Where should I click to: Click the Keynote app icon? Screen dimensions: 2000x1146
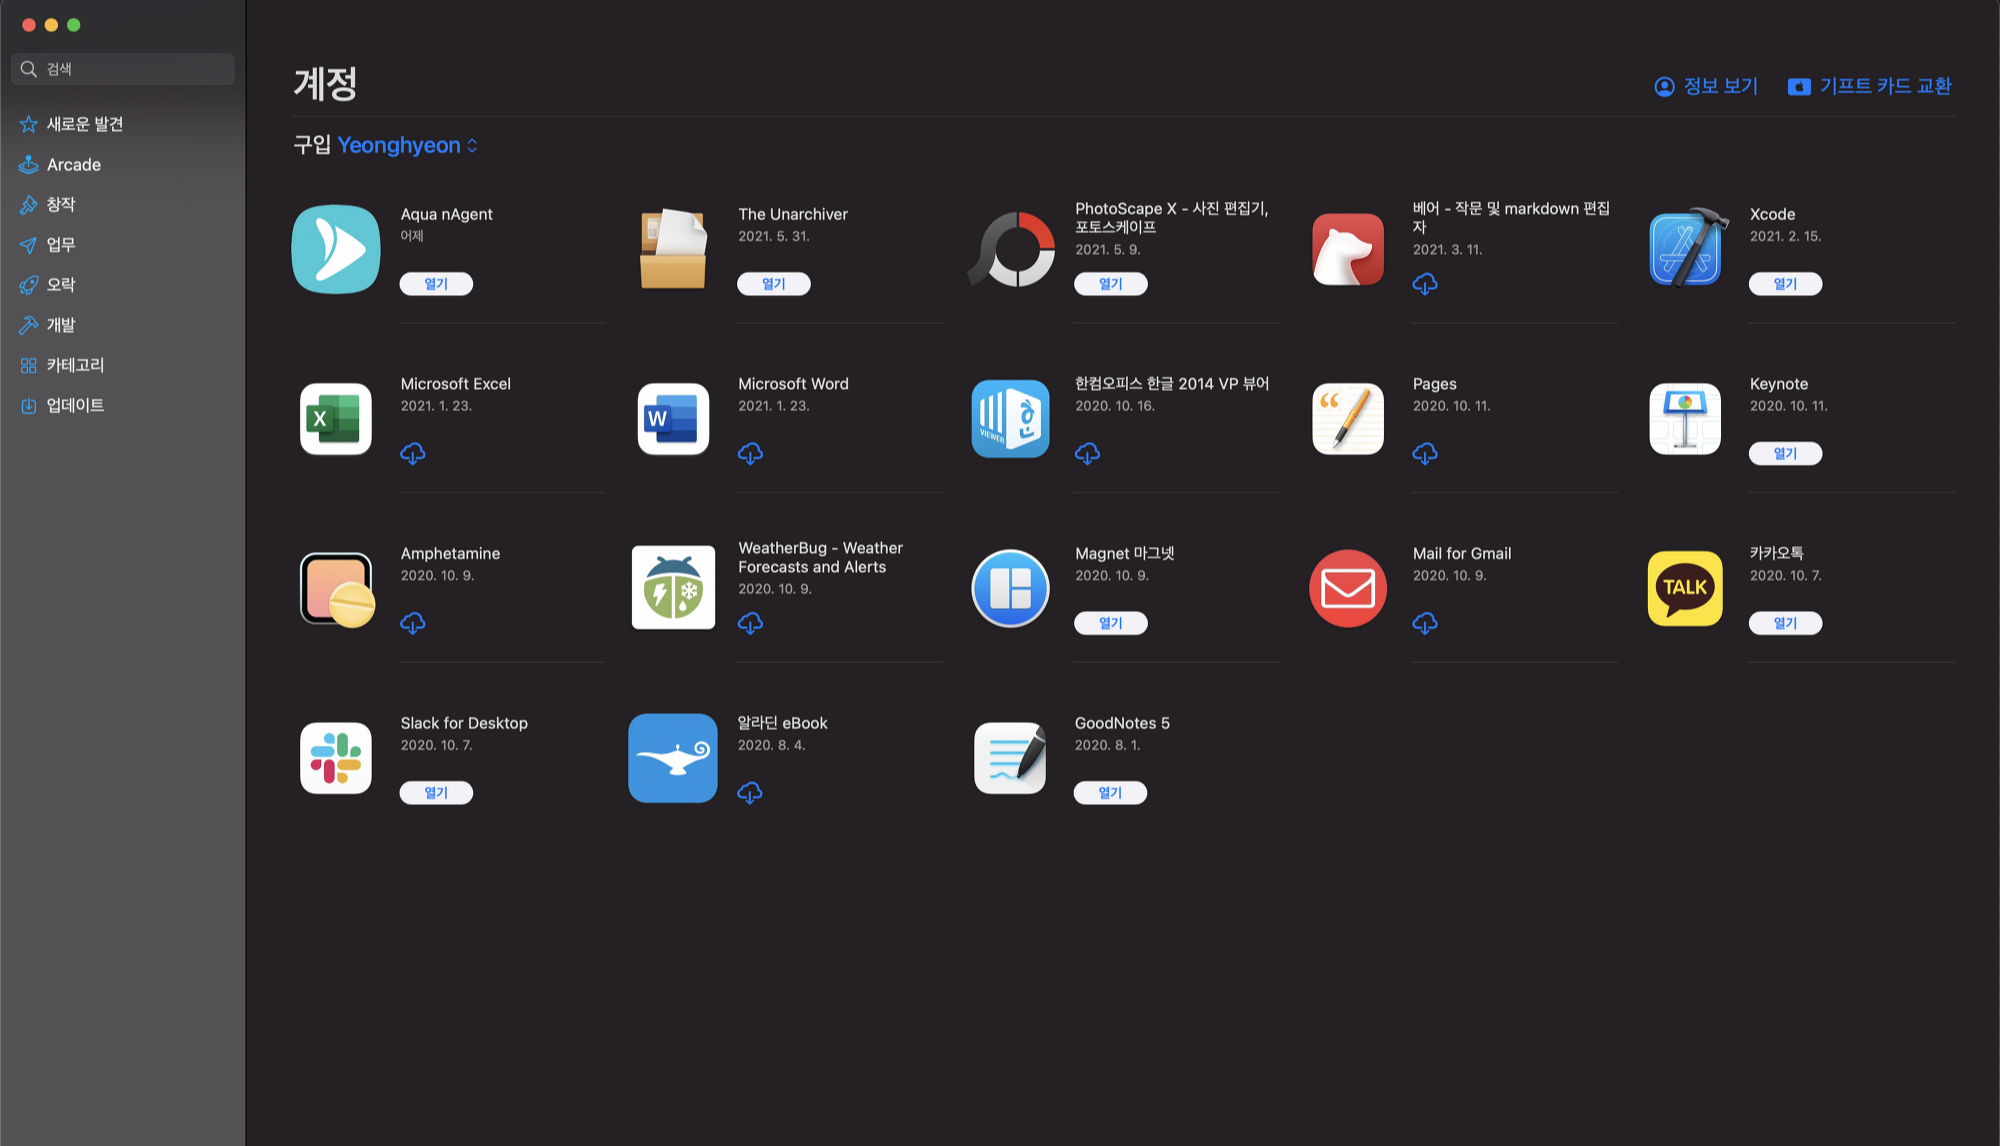[1686, 419]
